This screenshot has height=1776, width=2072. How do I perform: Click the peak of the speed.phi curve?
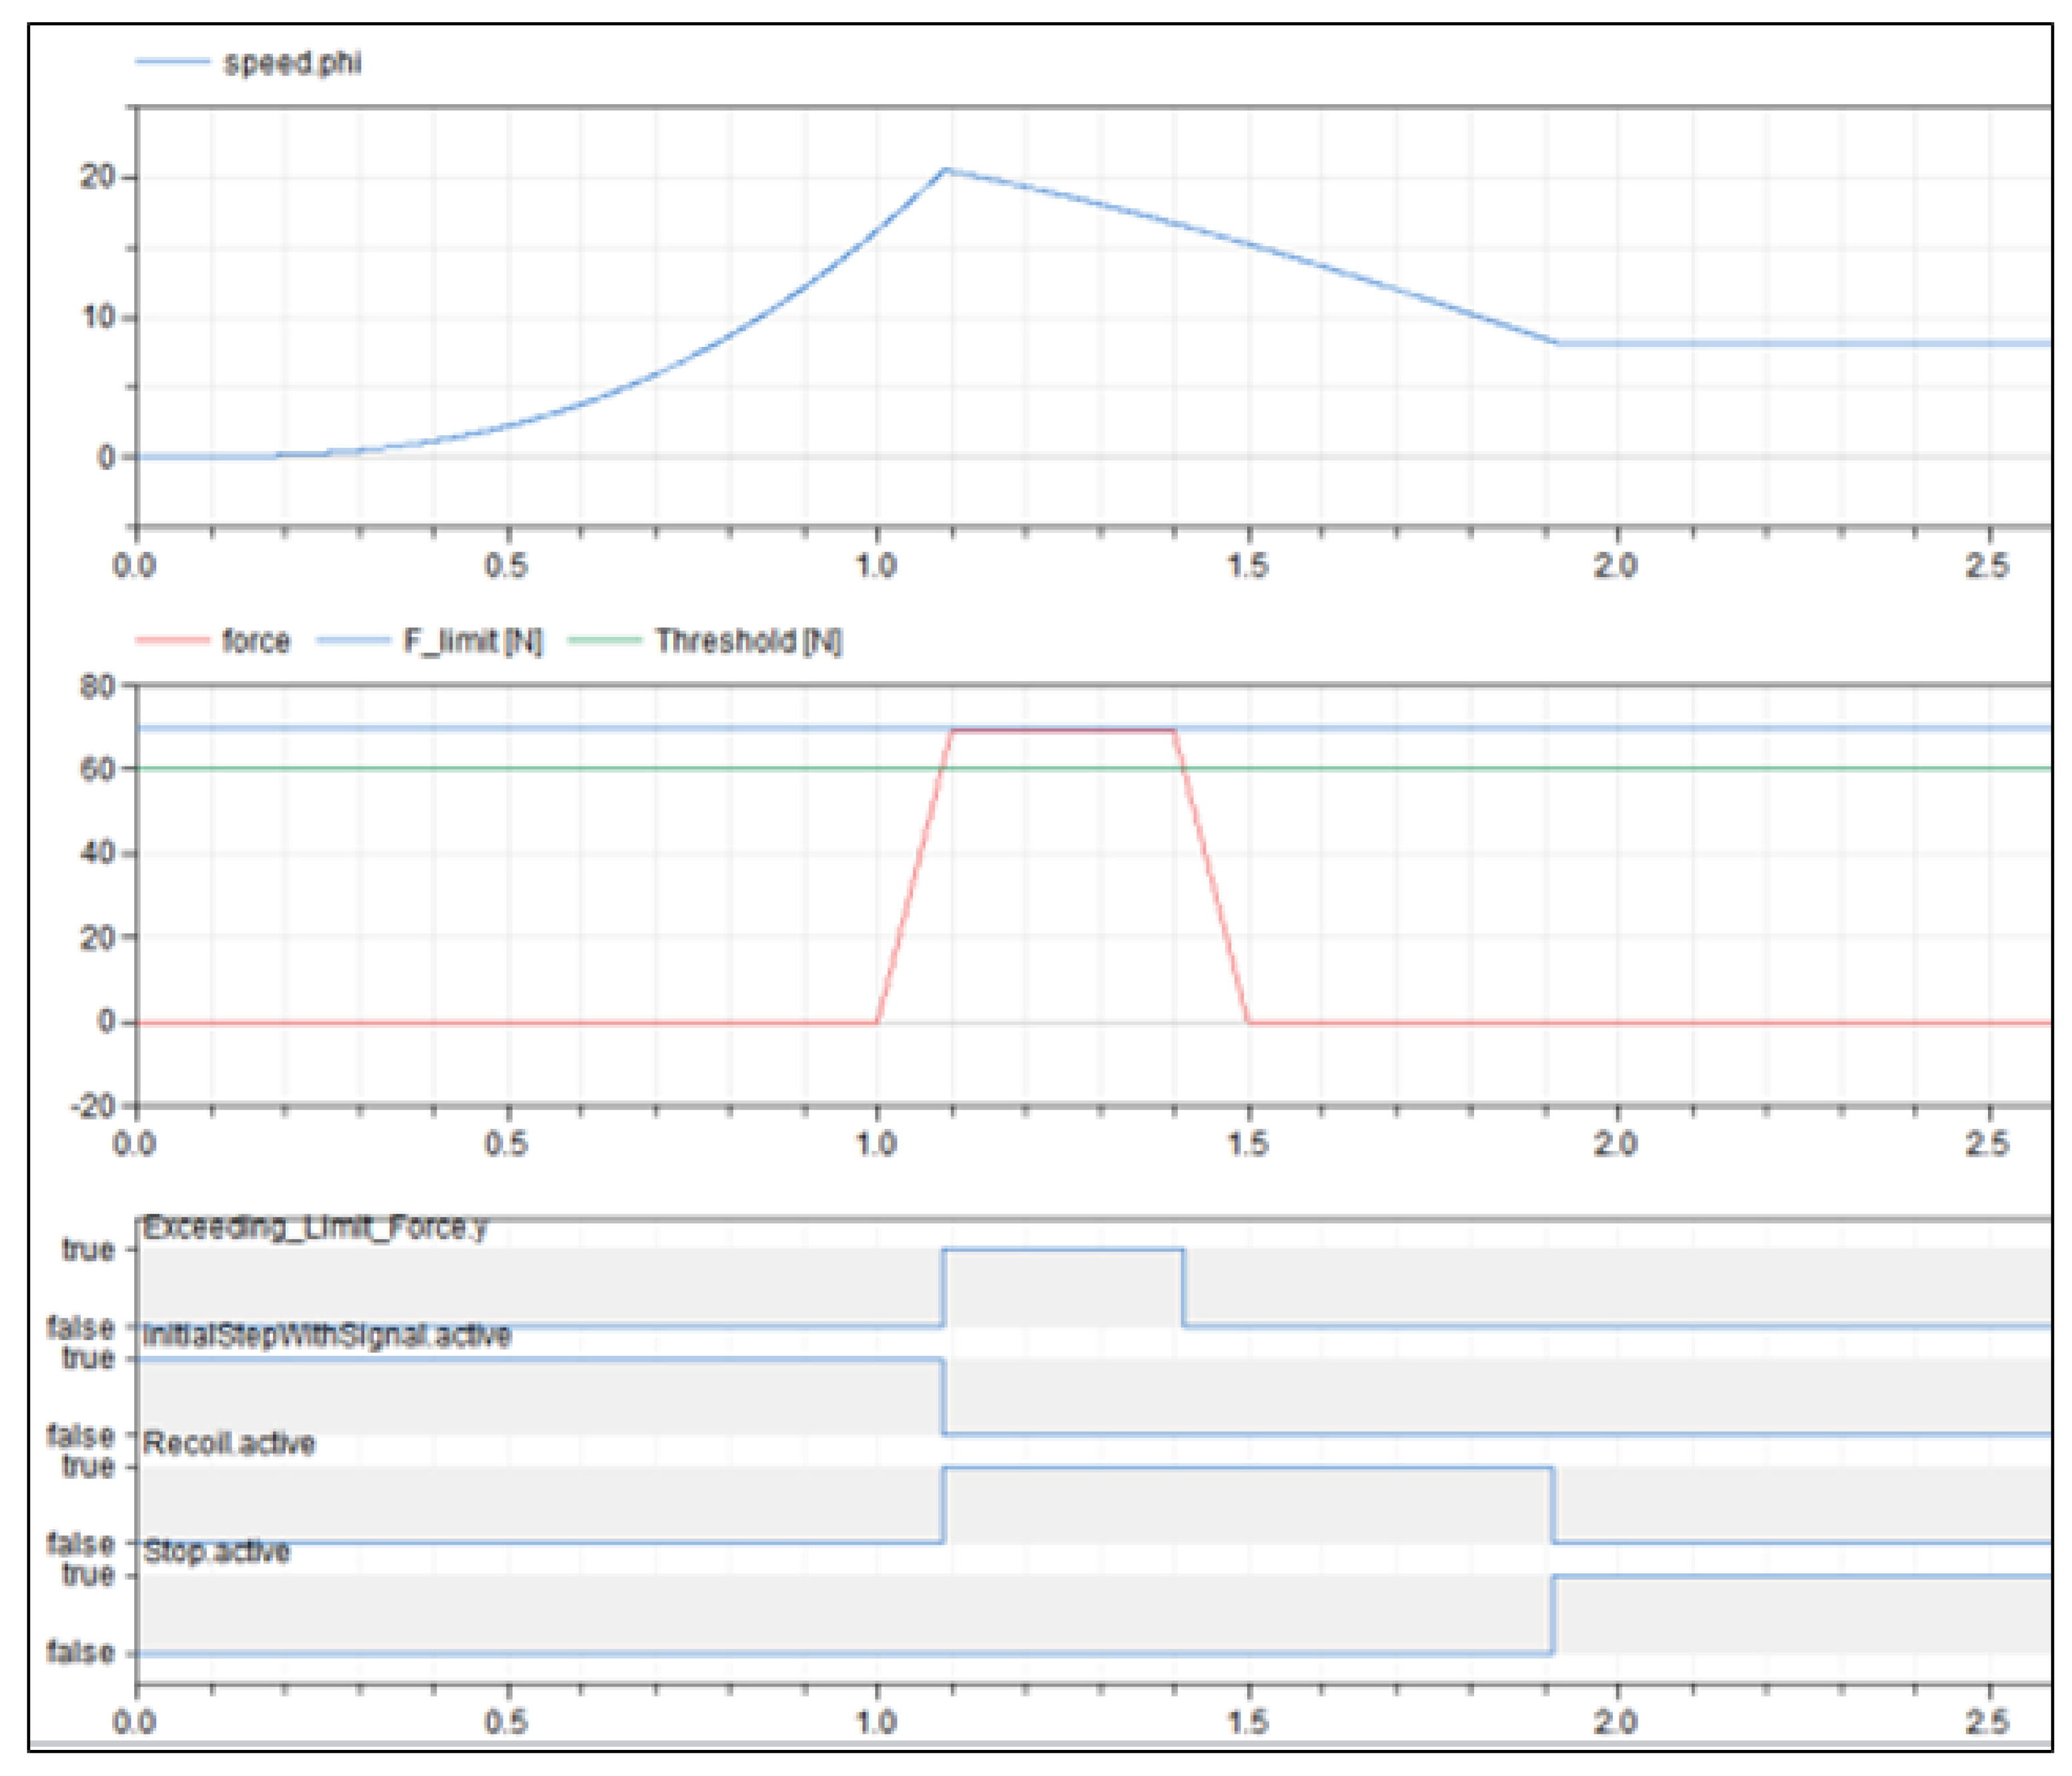(946, 171)
